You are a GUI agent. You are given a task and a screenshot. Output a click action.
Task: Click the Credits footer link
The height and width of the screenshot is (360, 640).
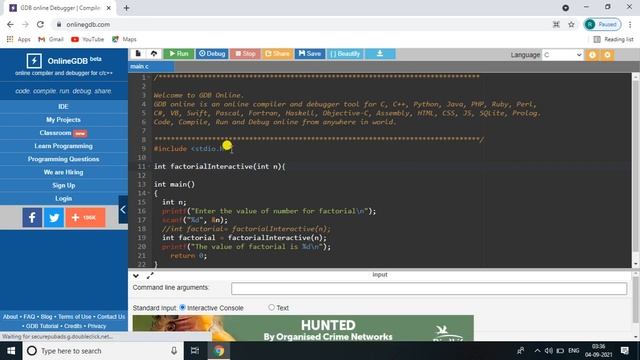pos(73,326)
